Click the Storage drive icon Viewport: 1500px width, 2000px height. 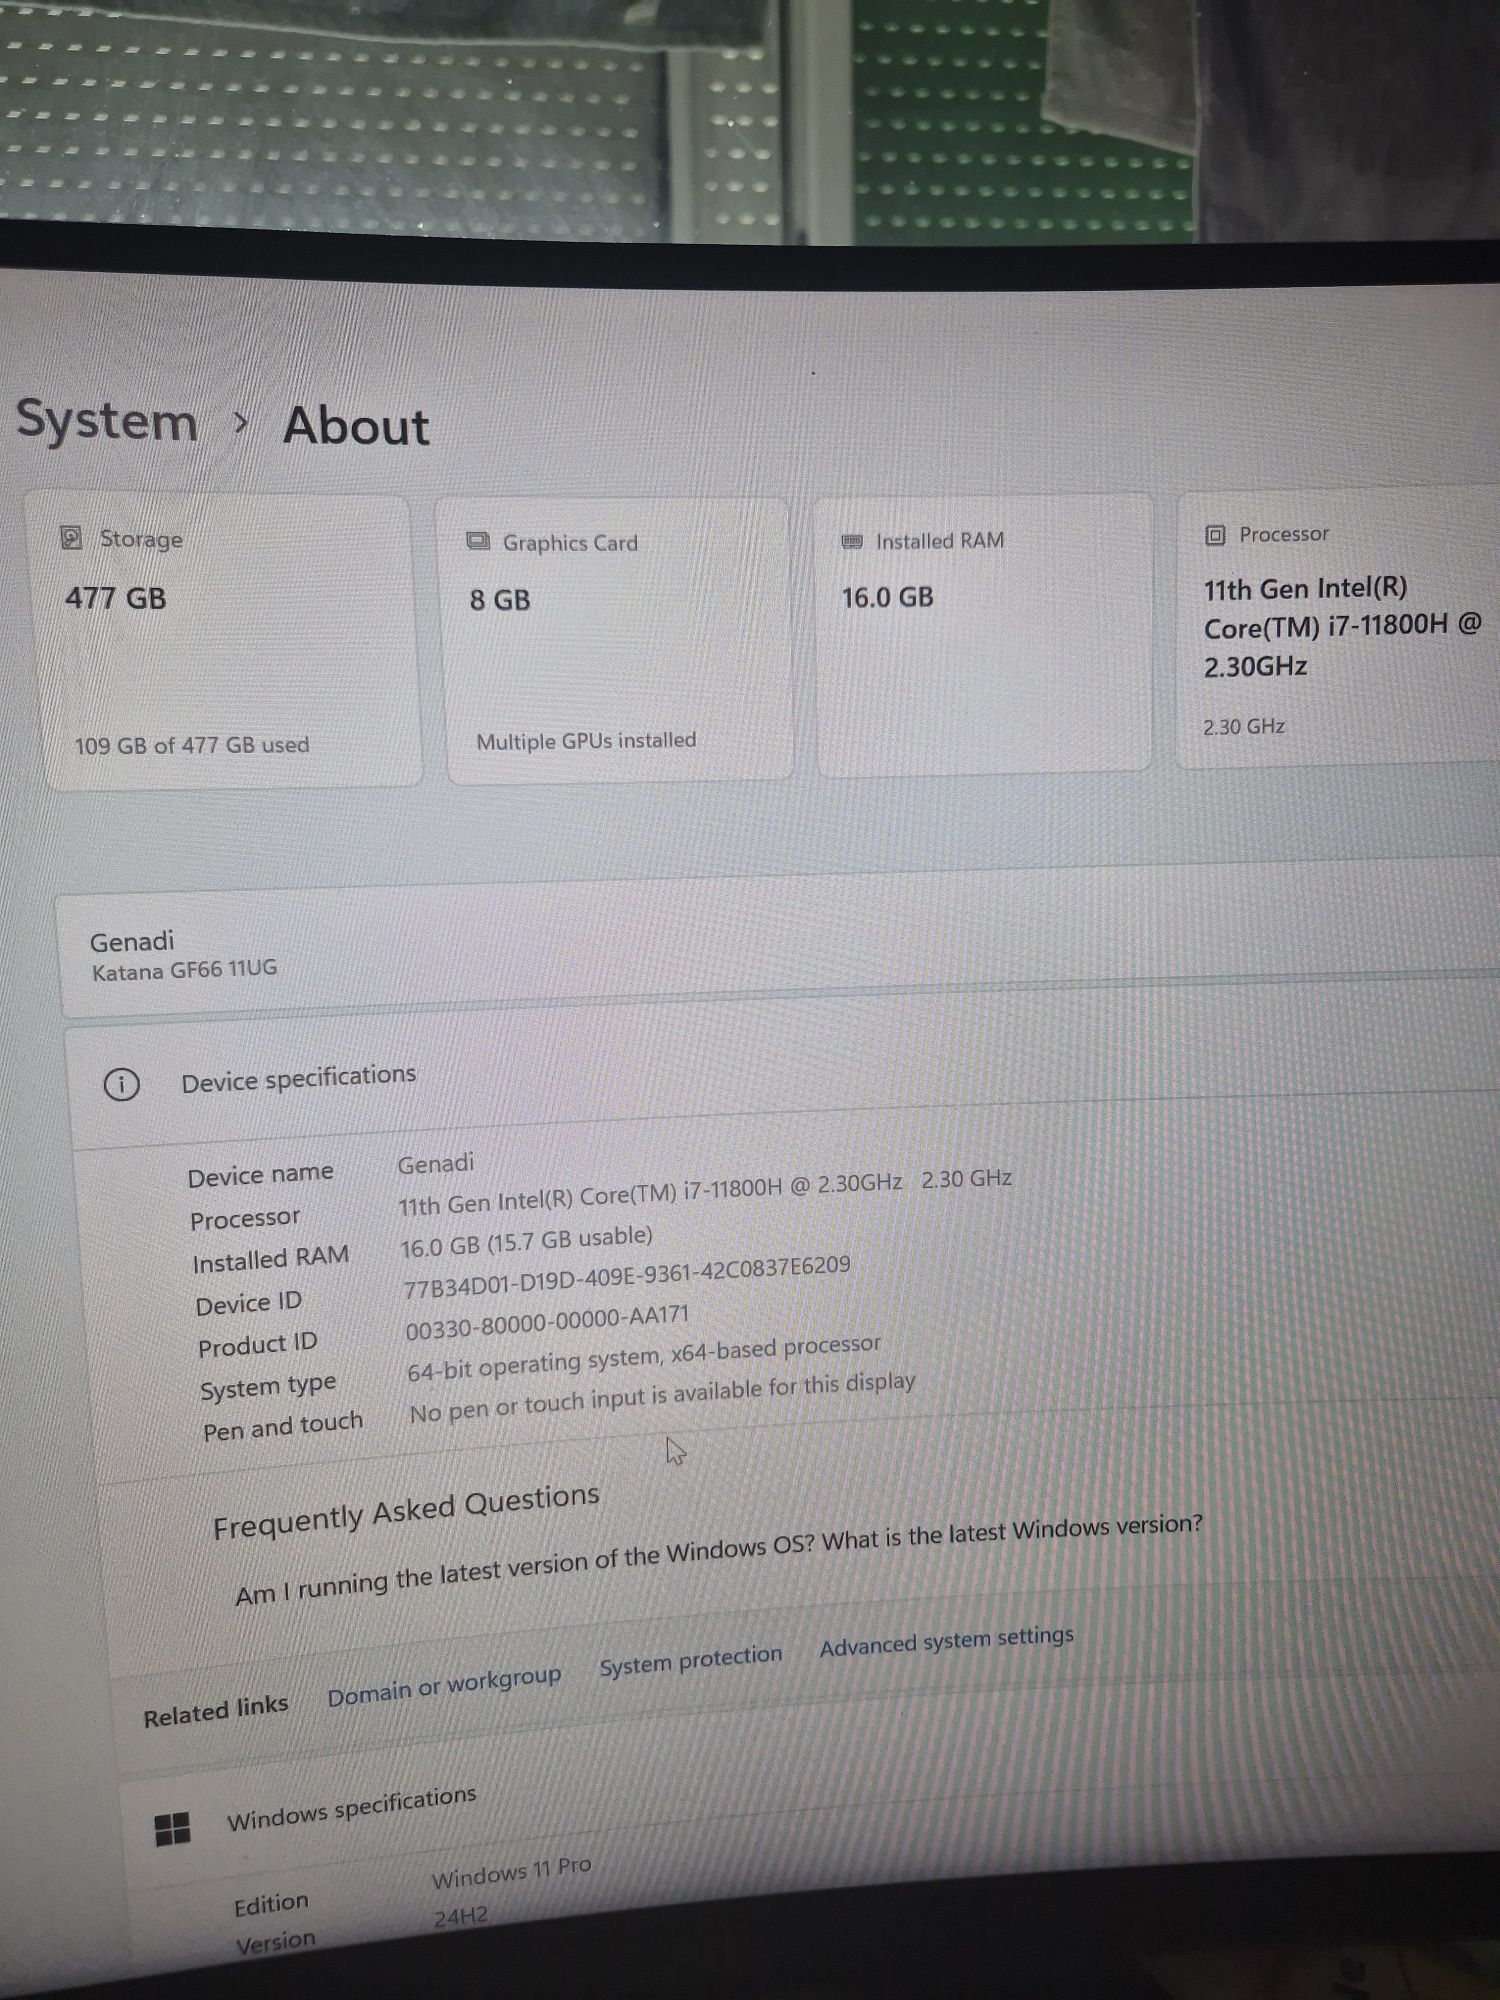[71, 538]
